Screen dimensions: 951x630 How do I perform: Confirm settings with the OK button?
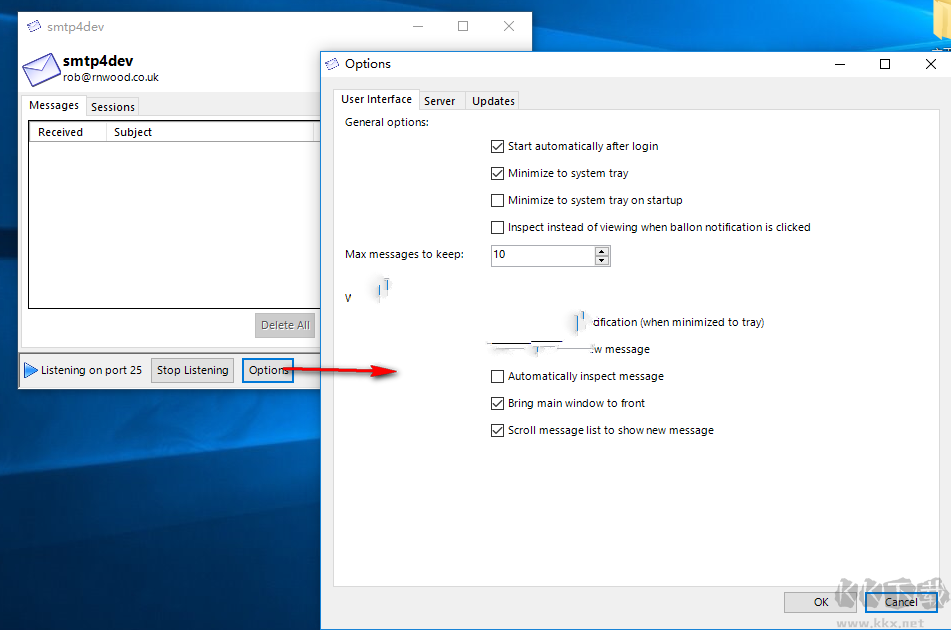(x=820, y=602)
